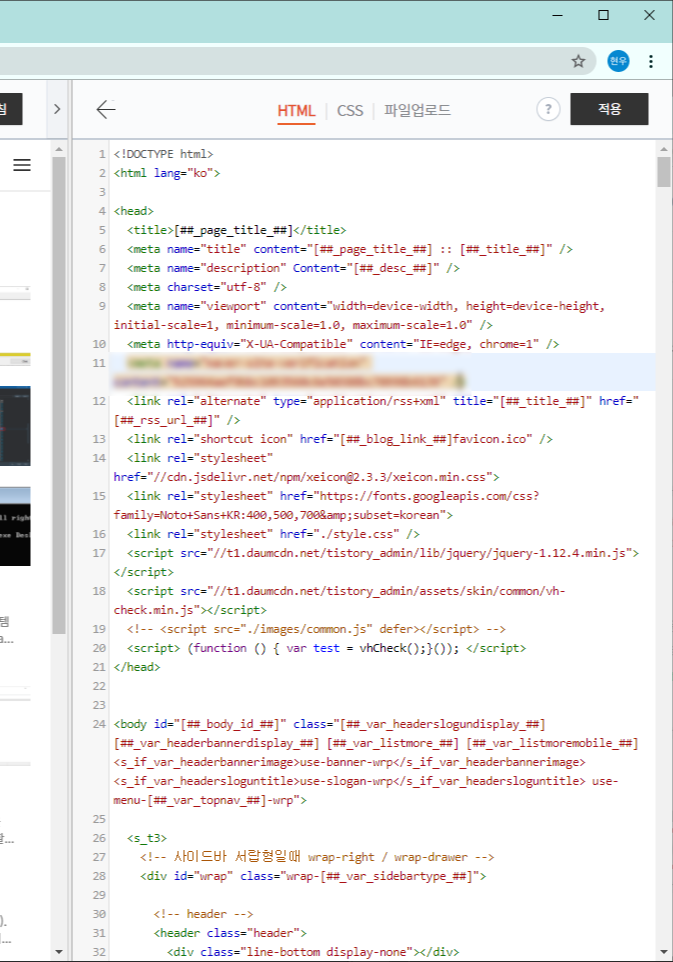Click the shortcut icon favicon.ico link line
The image size is (673, 962).
(x=340, y=439)
